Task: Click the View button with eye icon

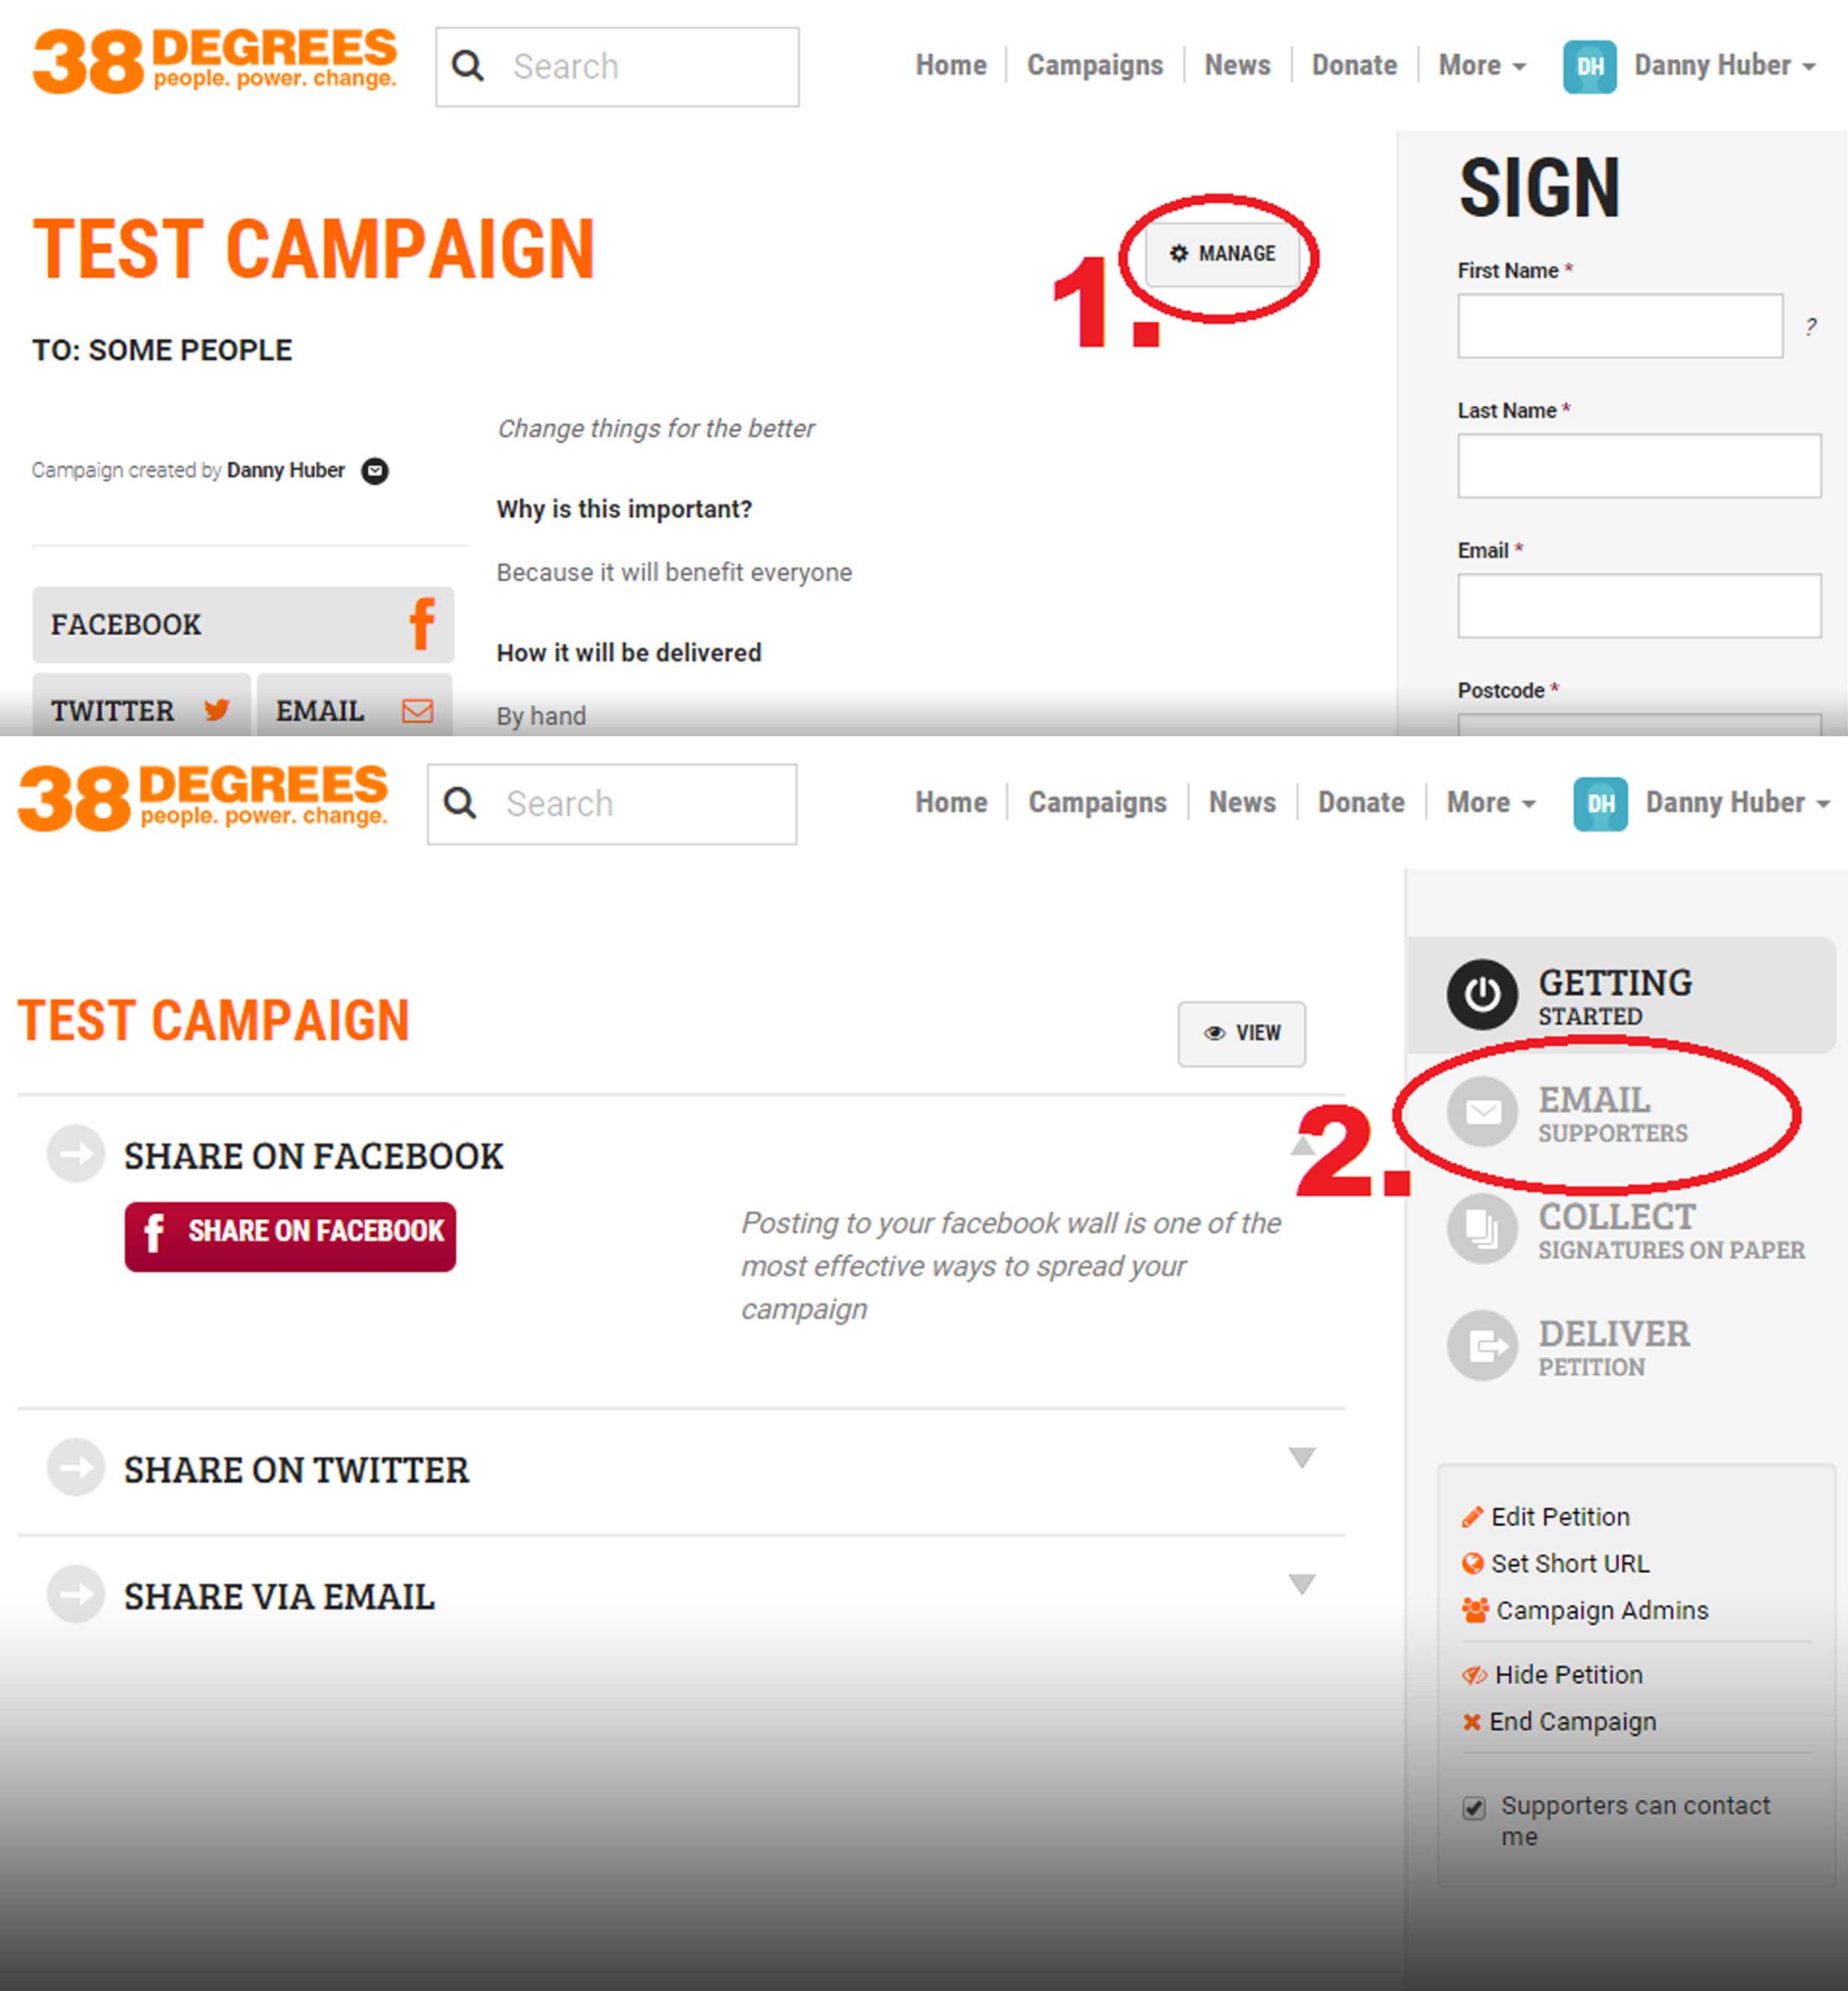Action: [1241, 1033]
